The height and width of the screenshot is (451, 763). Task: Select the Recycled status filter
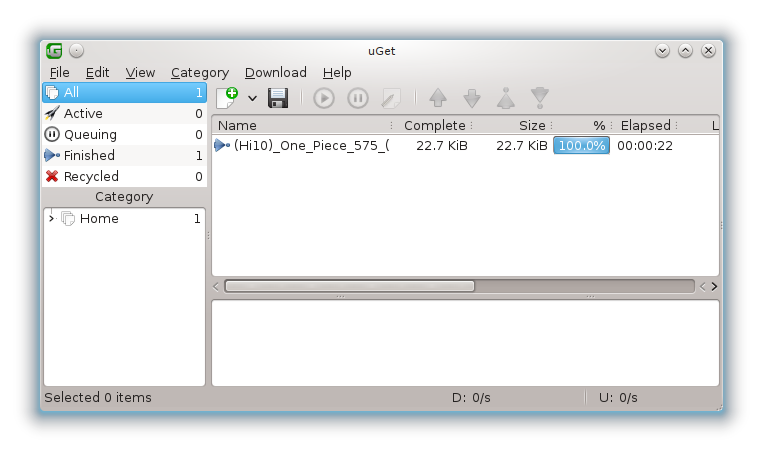point(91,176)
